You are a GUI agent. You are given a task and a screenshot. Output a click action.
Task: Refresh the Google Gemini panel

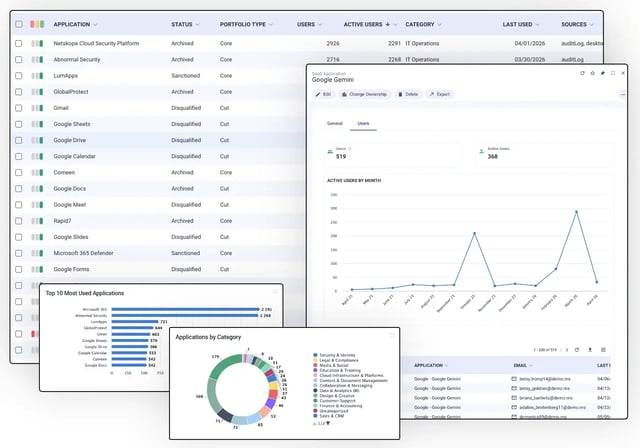pyautogui.click(x=582, y=73)
